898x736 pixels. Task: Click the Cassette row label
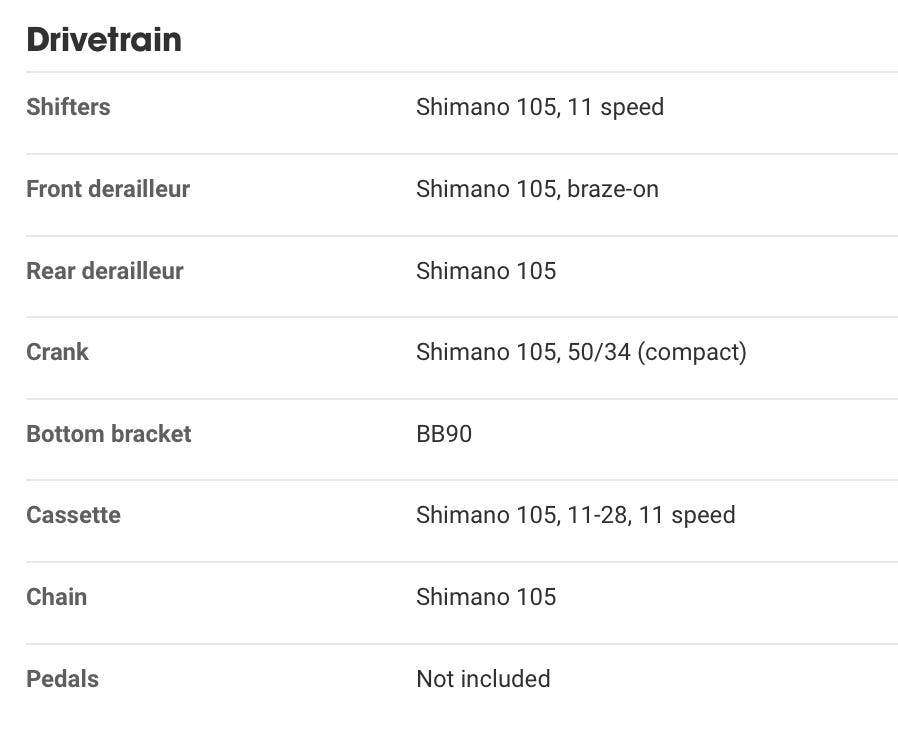point(73,515)
